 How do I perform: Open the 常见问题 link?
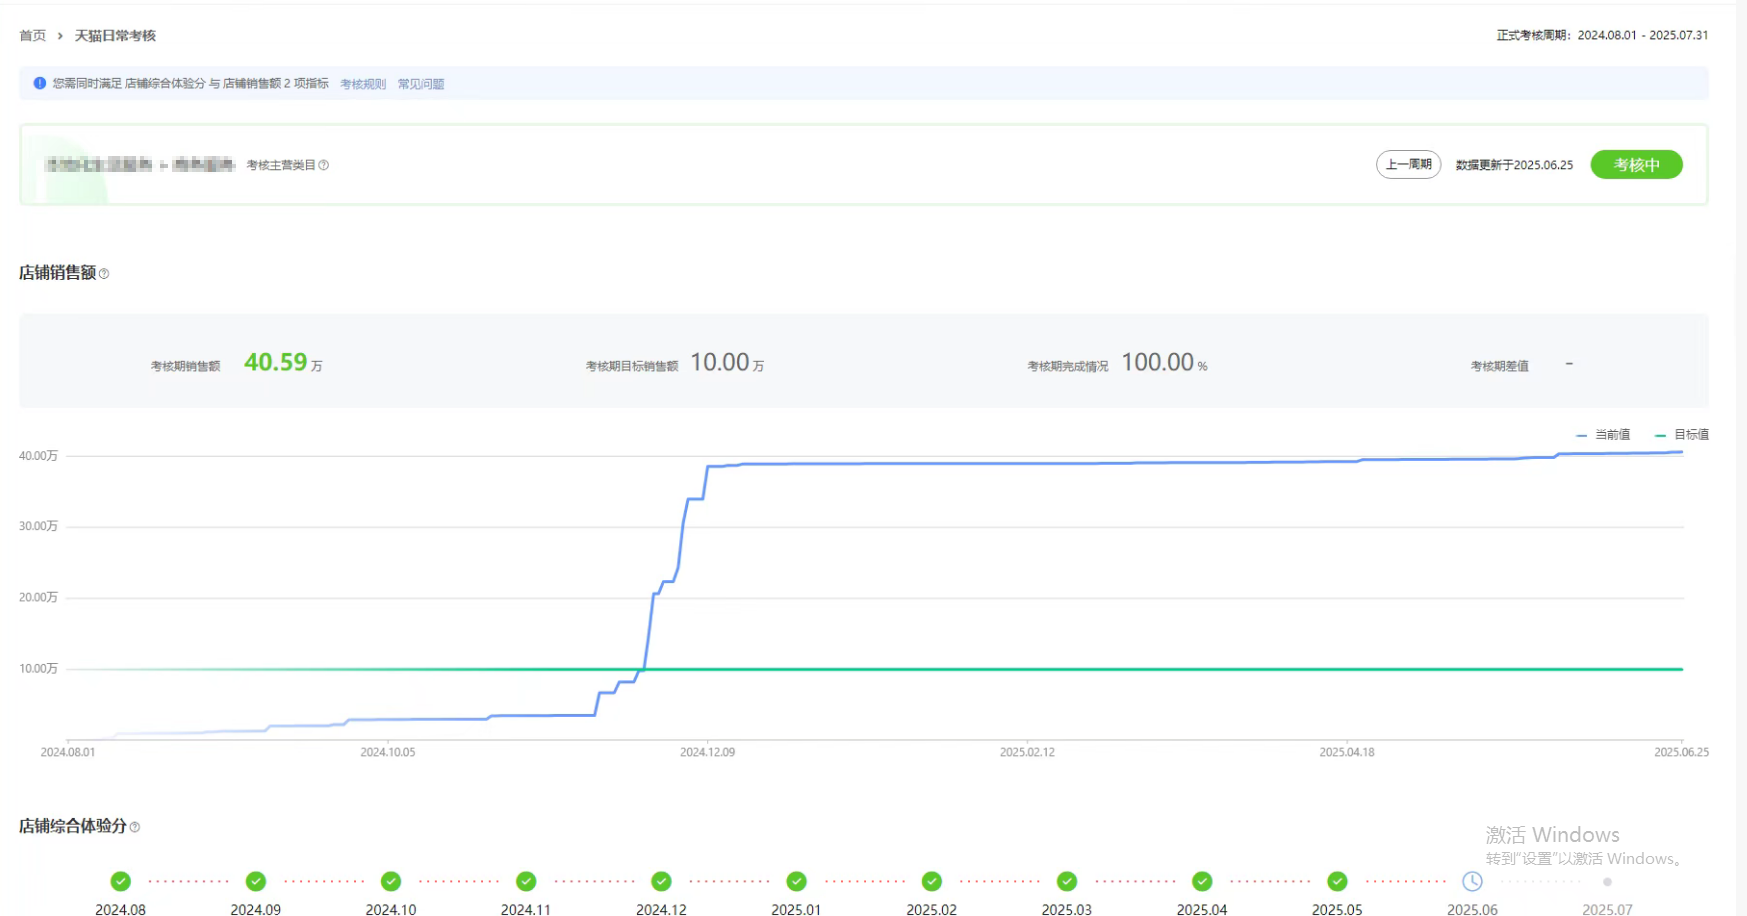click(x=421, y=84)
